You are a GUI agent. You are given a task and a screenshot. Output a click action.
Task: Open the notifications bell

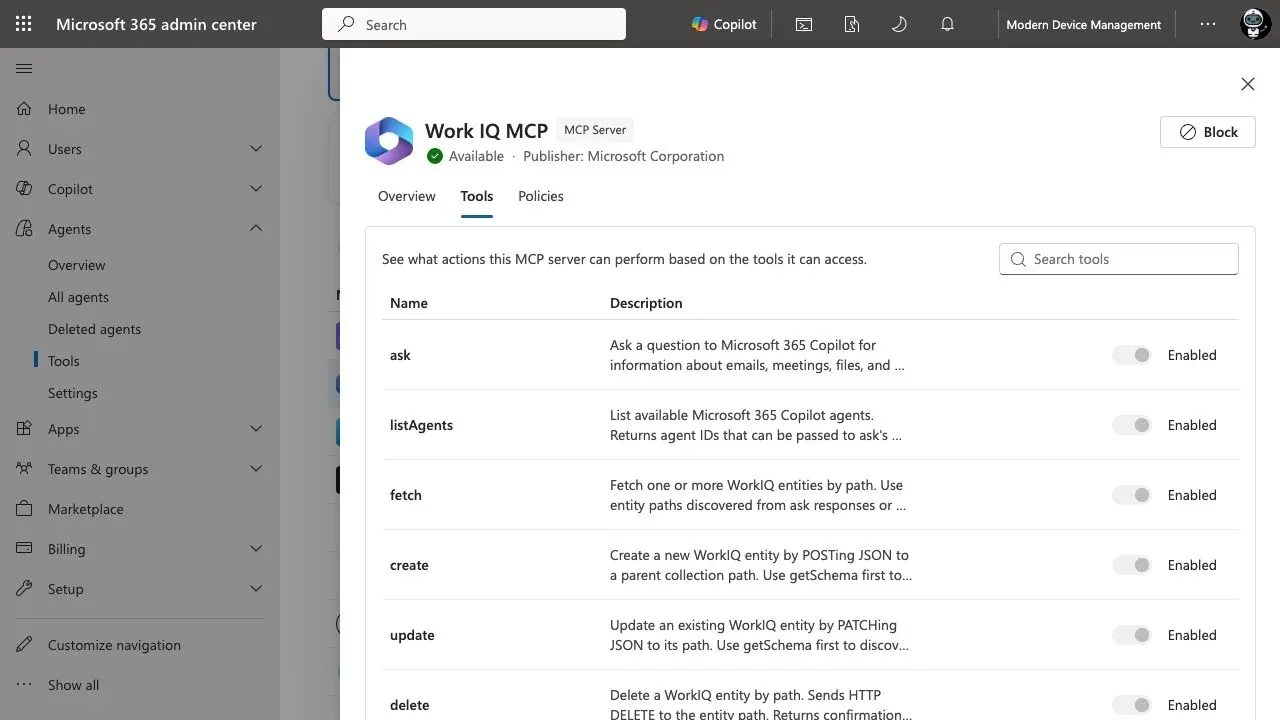tap(947, 24)
